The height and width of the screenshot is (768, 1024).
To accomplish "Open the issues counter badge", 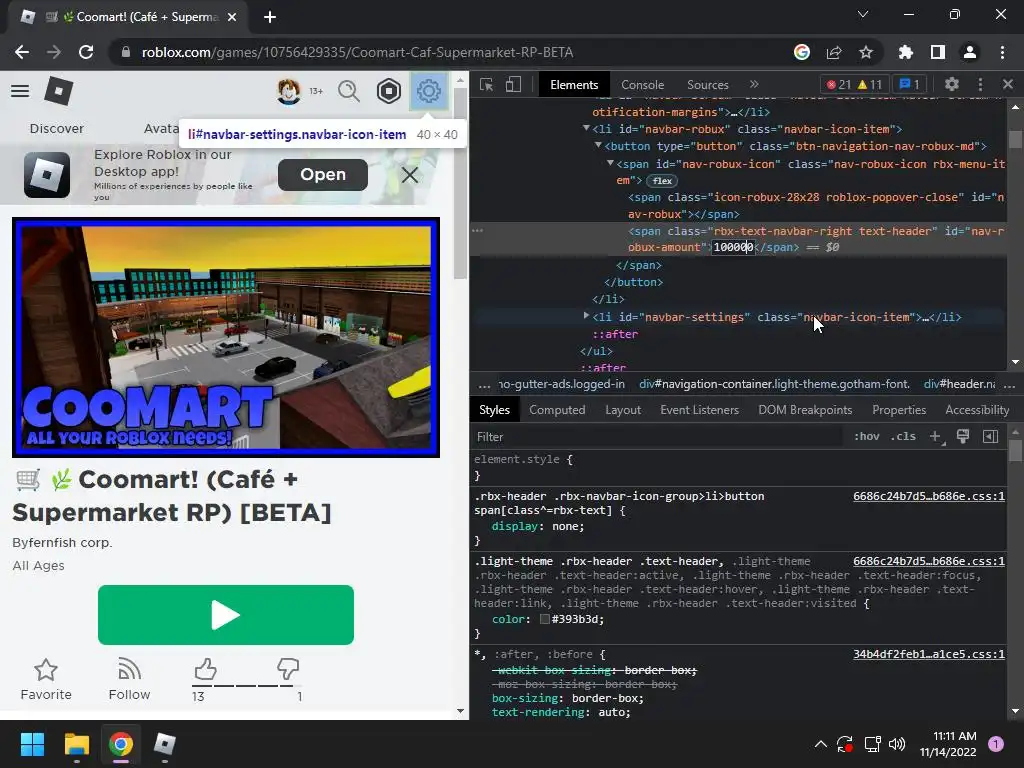I will point(910,84).
